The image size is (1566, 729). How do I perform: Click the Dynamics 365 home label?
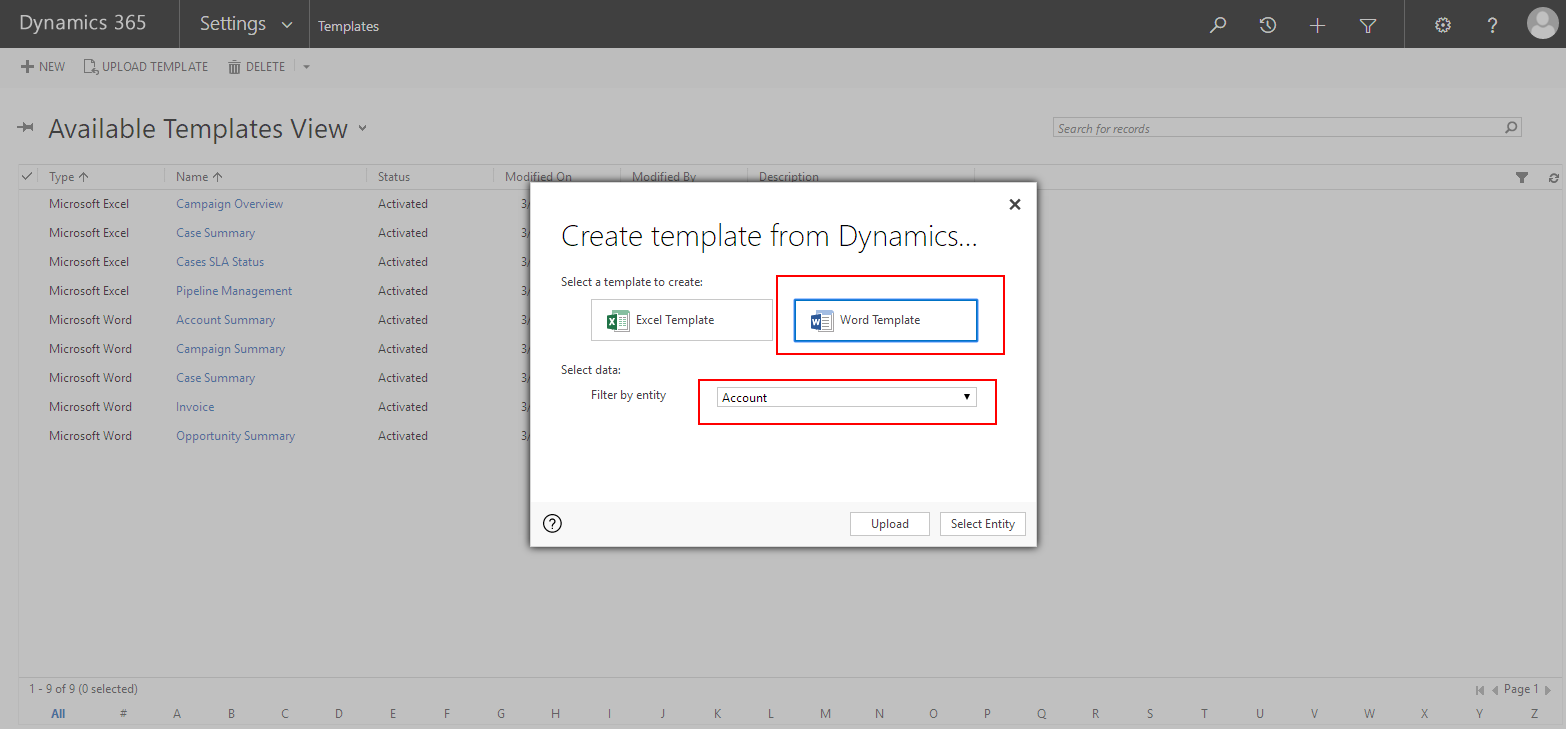click(x=82, y=23)
